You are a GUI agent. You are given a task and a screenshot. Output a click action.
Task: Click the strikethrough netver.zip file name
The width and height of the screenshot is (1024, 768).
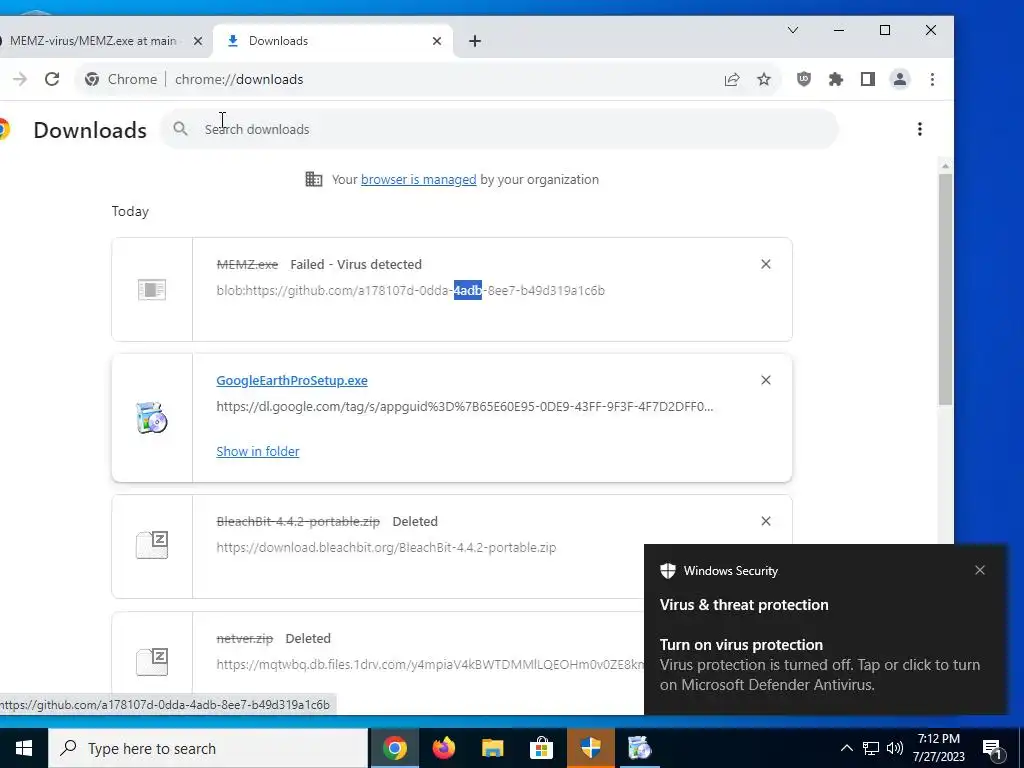(245, 638)
